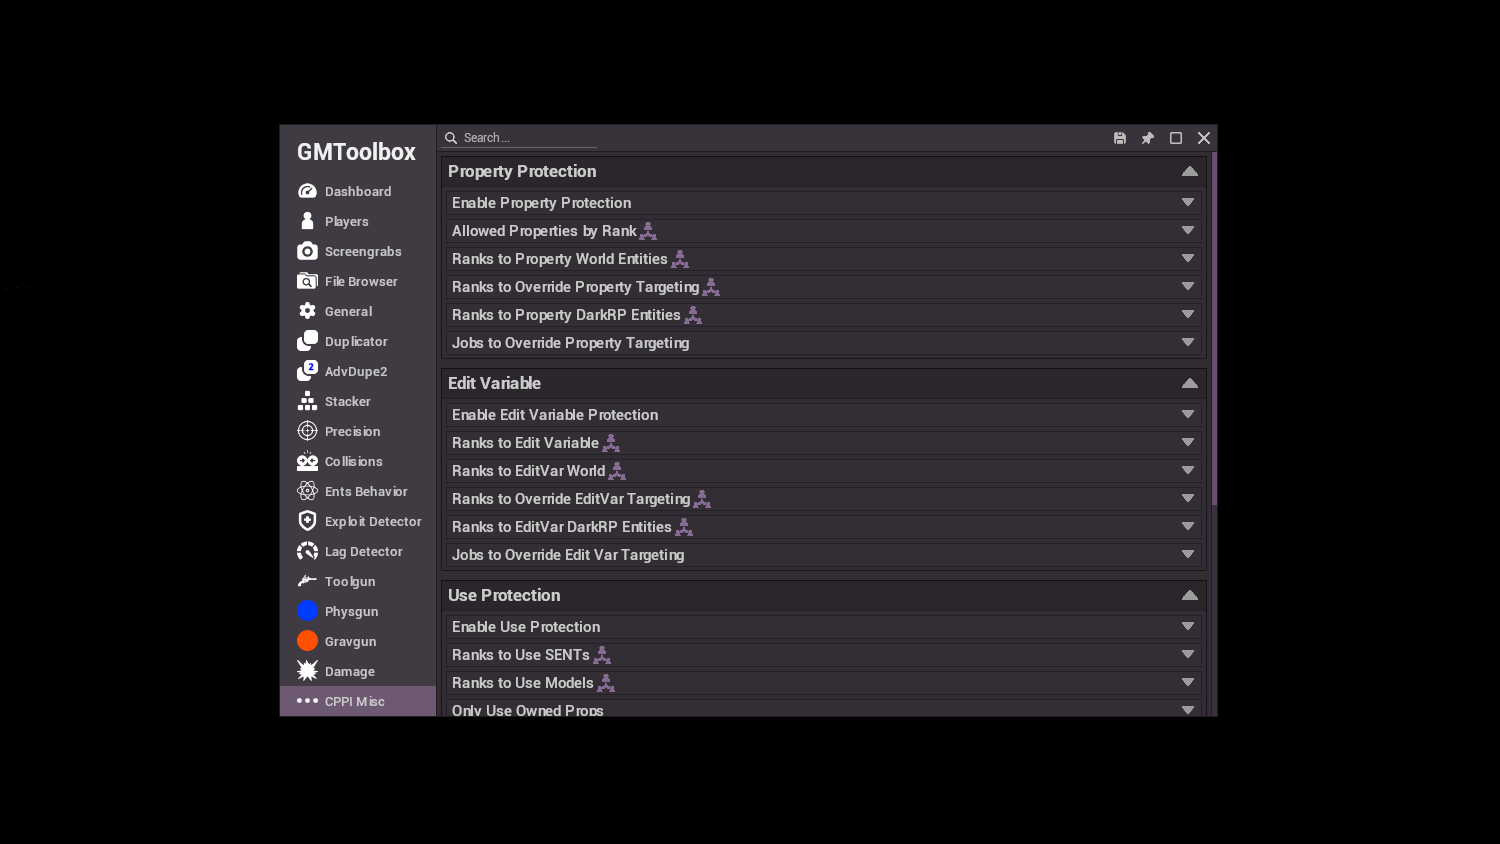Click 'Ranks to Property DarkRP Entities' text
The height and width of the screenshot is (844, 1500).
point(566,315)
